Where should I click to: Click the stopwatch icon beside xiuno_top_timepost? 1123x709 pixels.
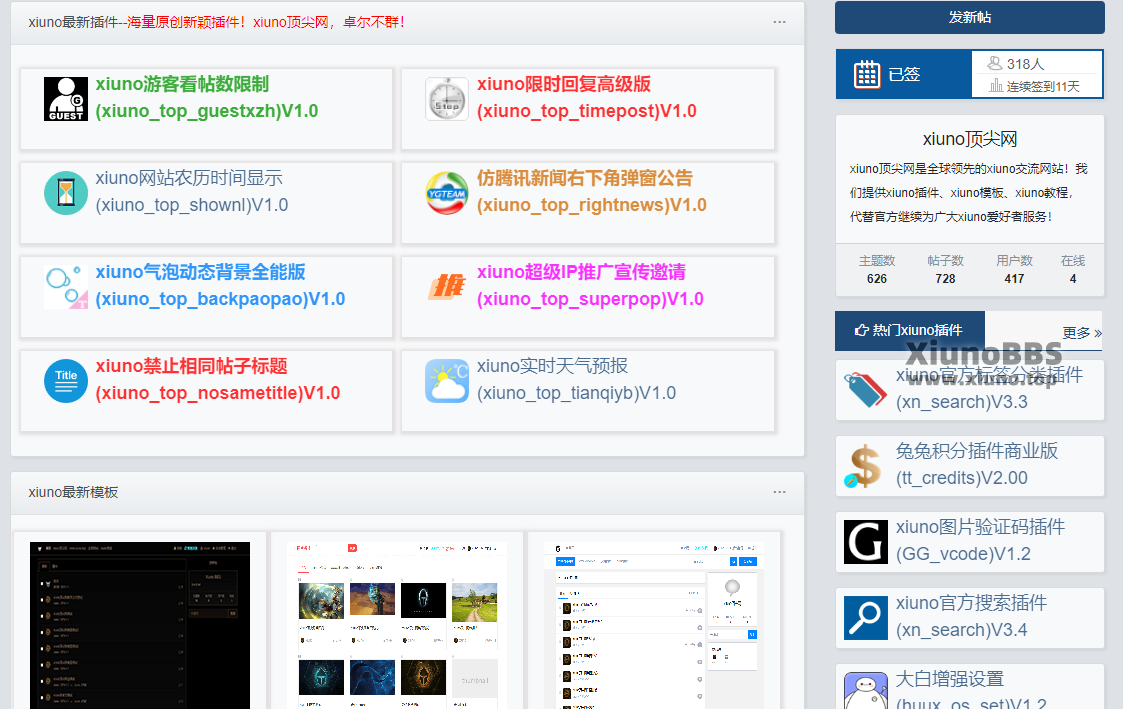tap(447, 99)
